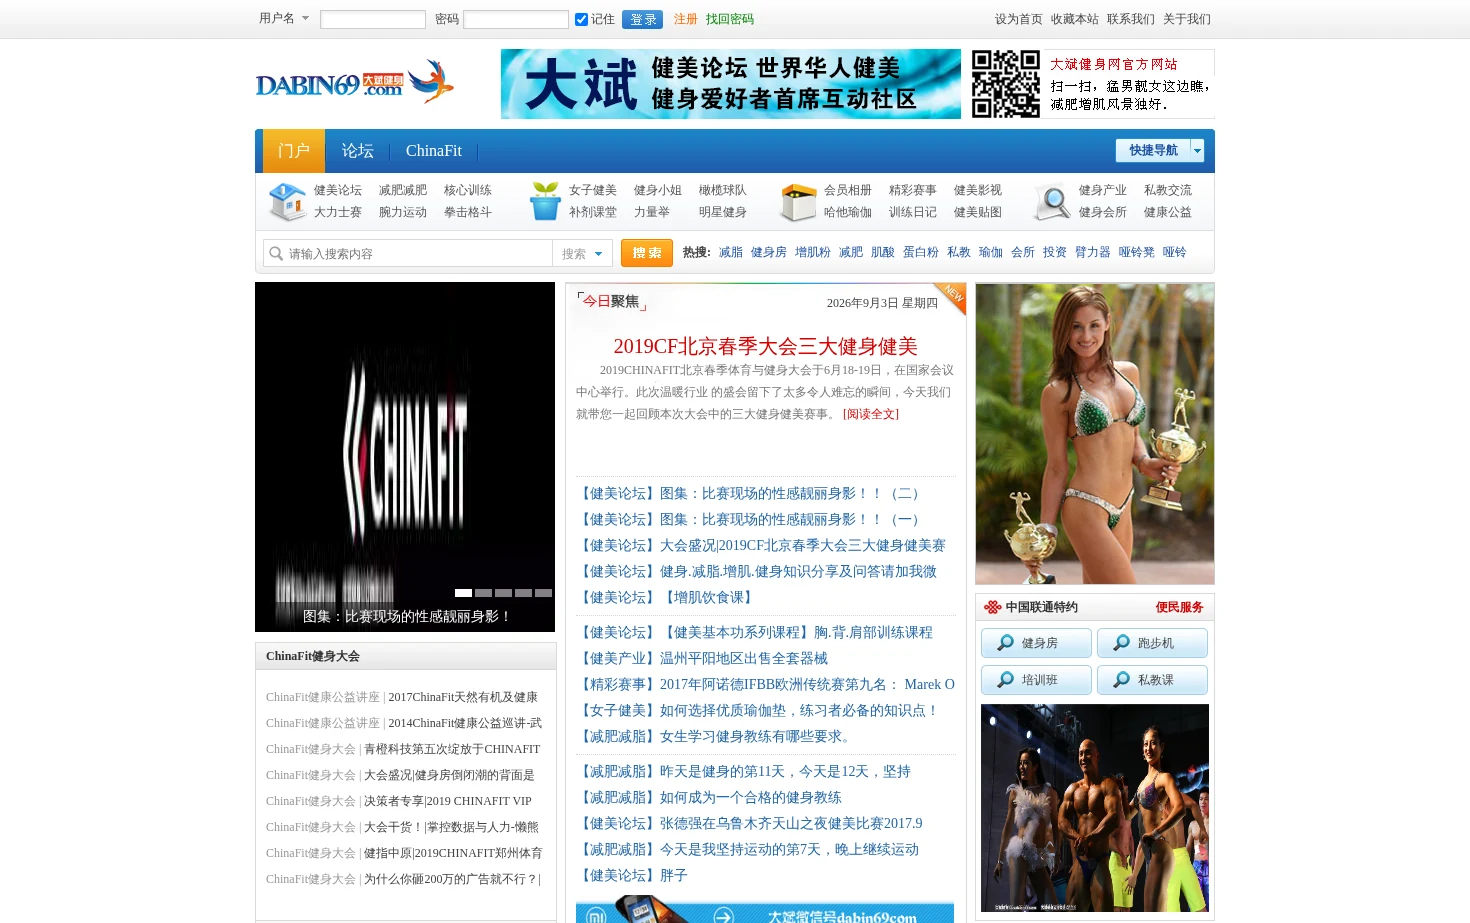This screenshot has width=1470, height=923.
Task: Click the 大斌微信号 bottom banner
Action: (765, 909)
